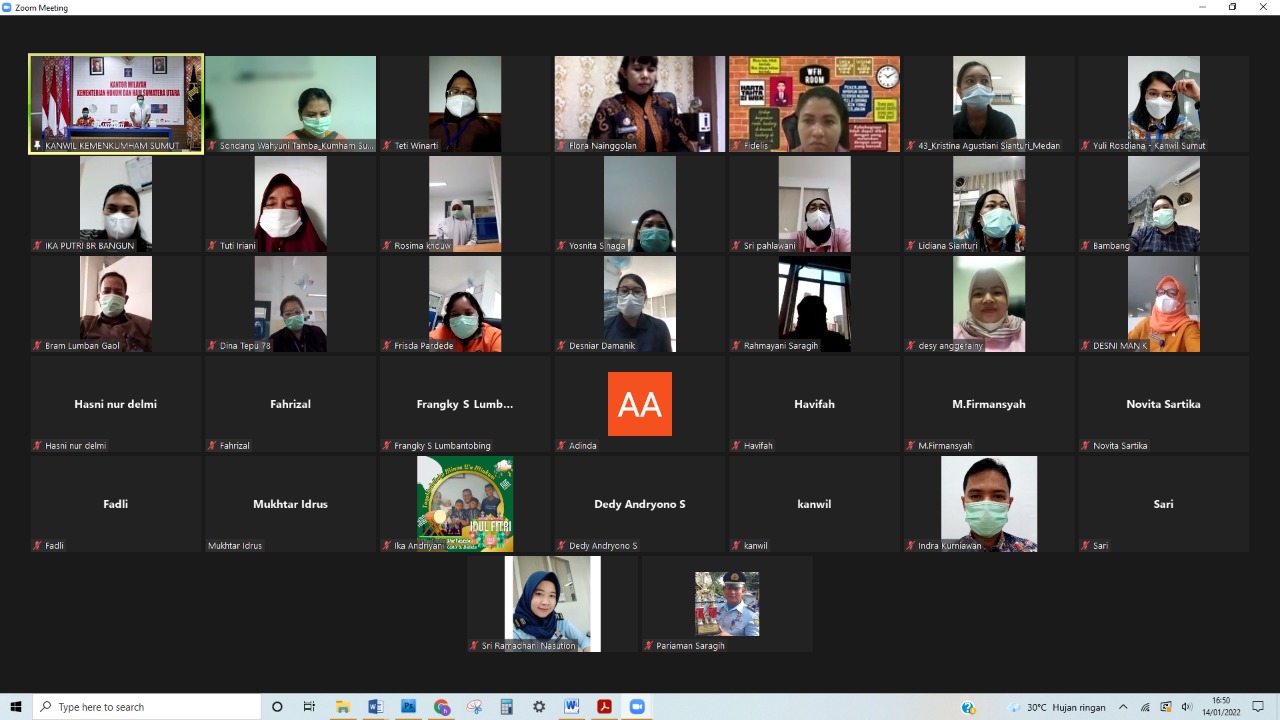Screen dimensions: 1280x720
Task: Open the weather widget showing 30°C
Action: 1057,707
